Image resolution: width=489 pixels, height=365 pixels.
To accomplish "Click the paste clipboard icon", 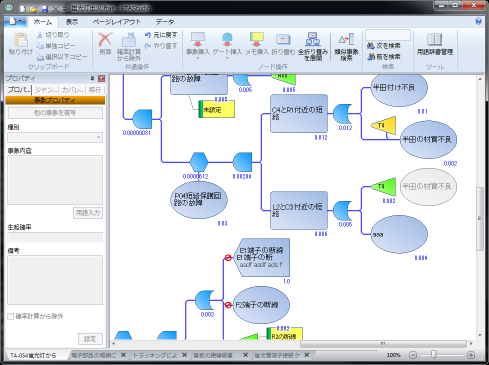I will (x=21, y=39).
